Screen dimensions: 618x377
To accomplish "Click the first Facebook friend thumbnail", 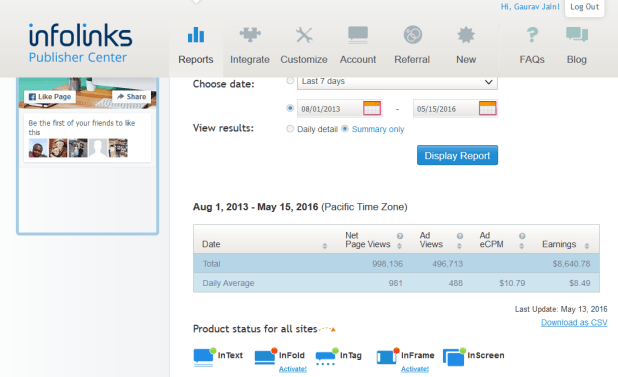I will (38, 148).
